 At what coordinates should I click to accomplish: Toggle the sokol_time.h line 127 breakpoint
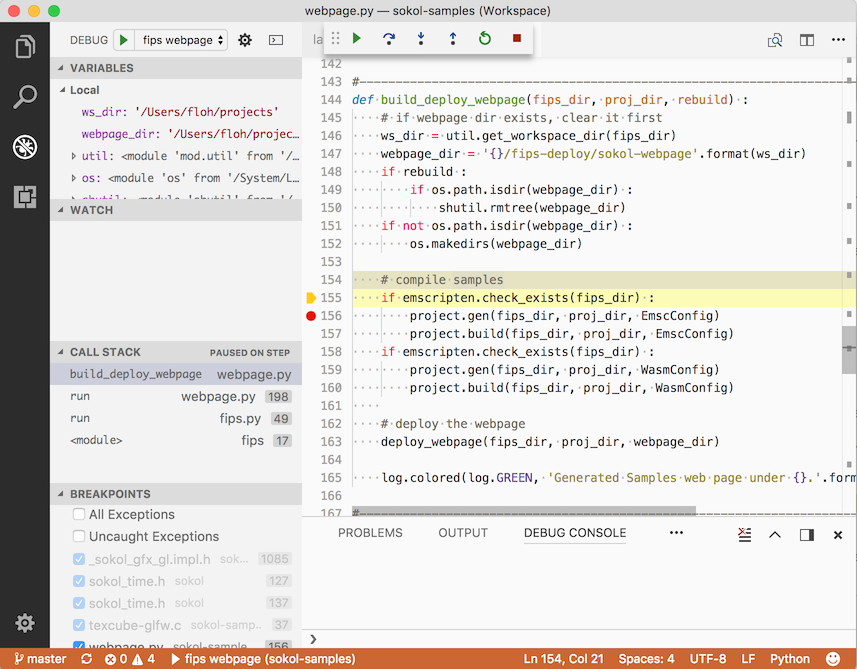pyautogui.click(x=79, y=580)
